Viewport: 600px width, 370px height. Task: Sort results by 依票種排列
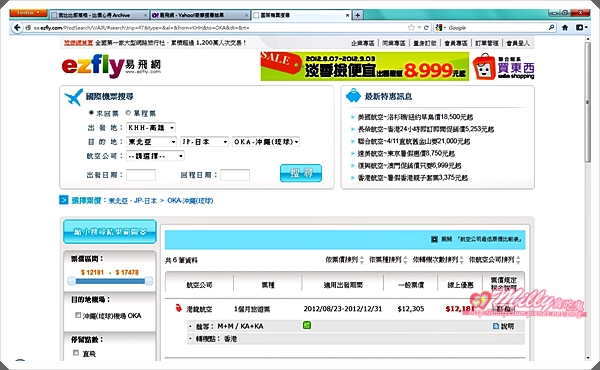[x=388, y=260]
